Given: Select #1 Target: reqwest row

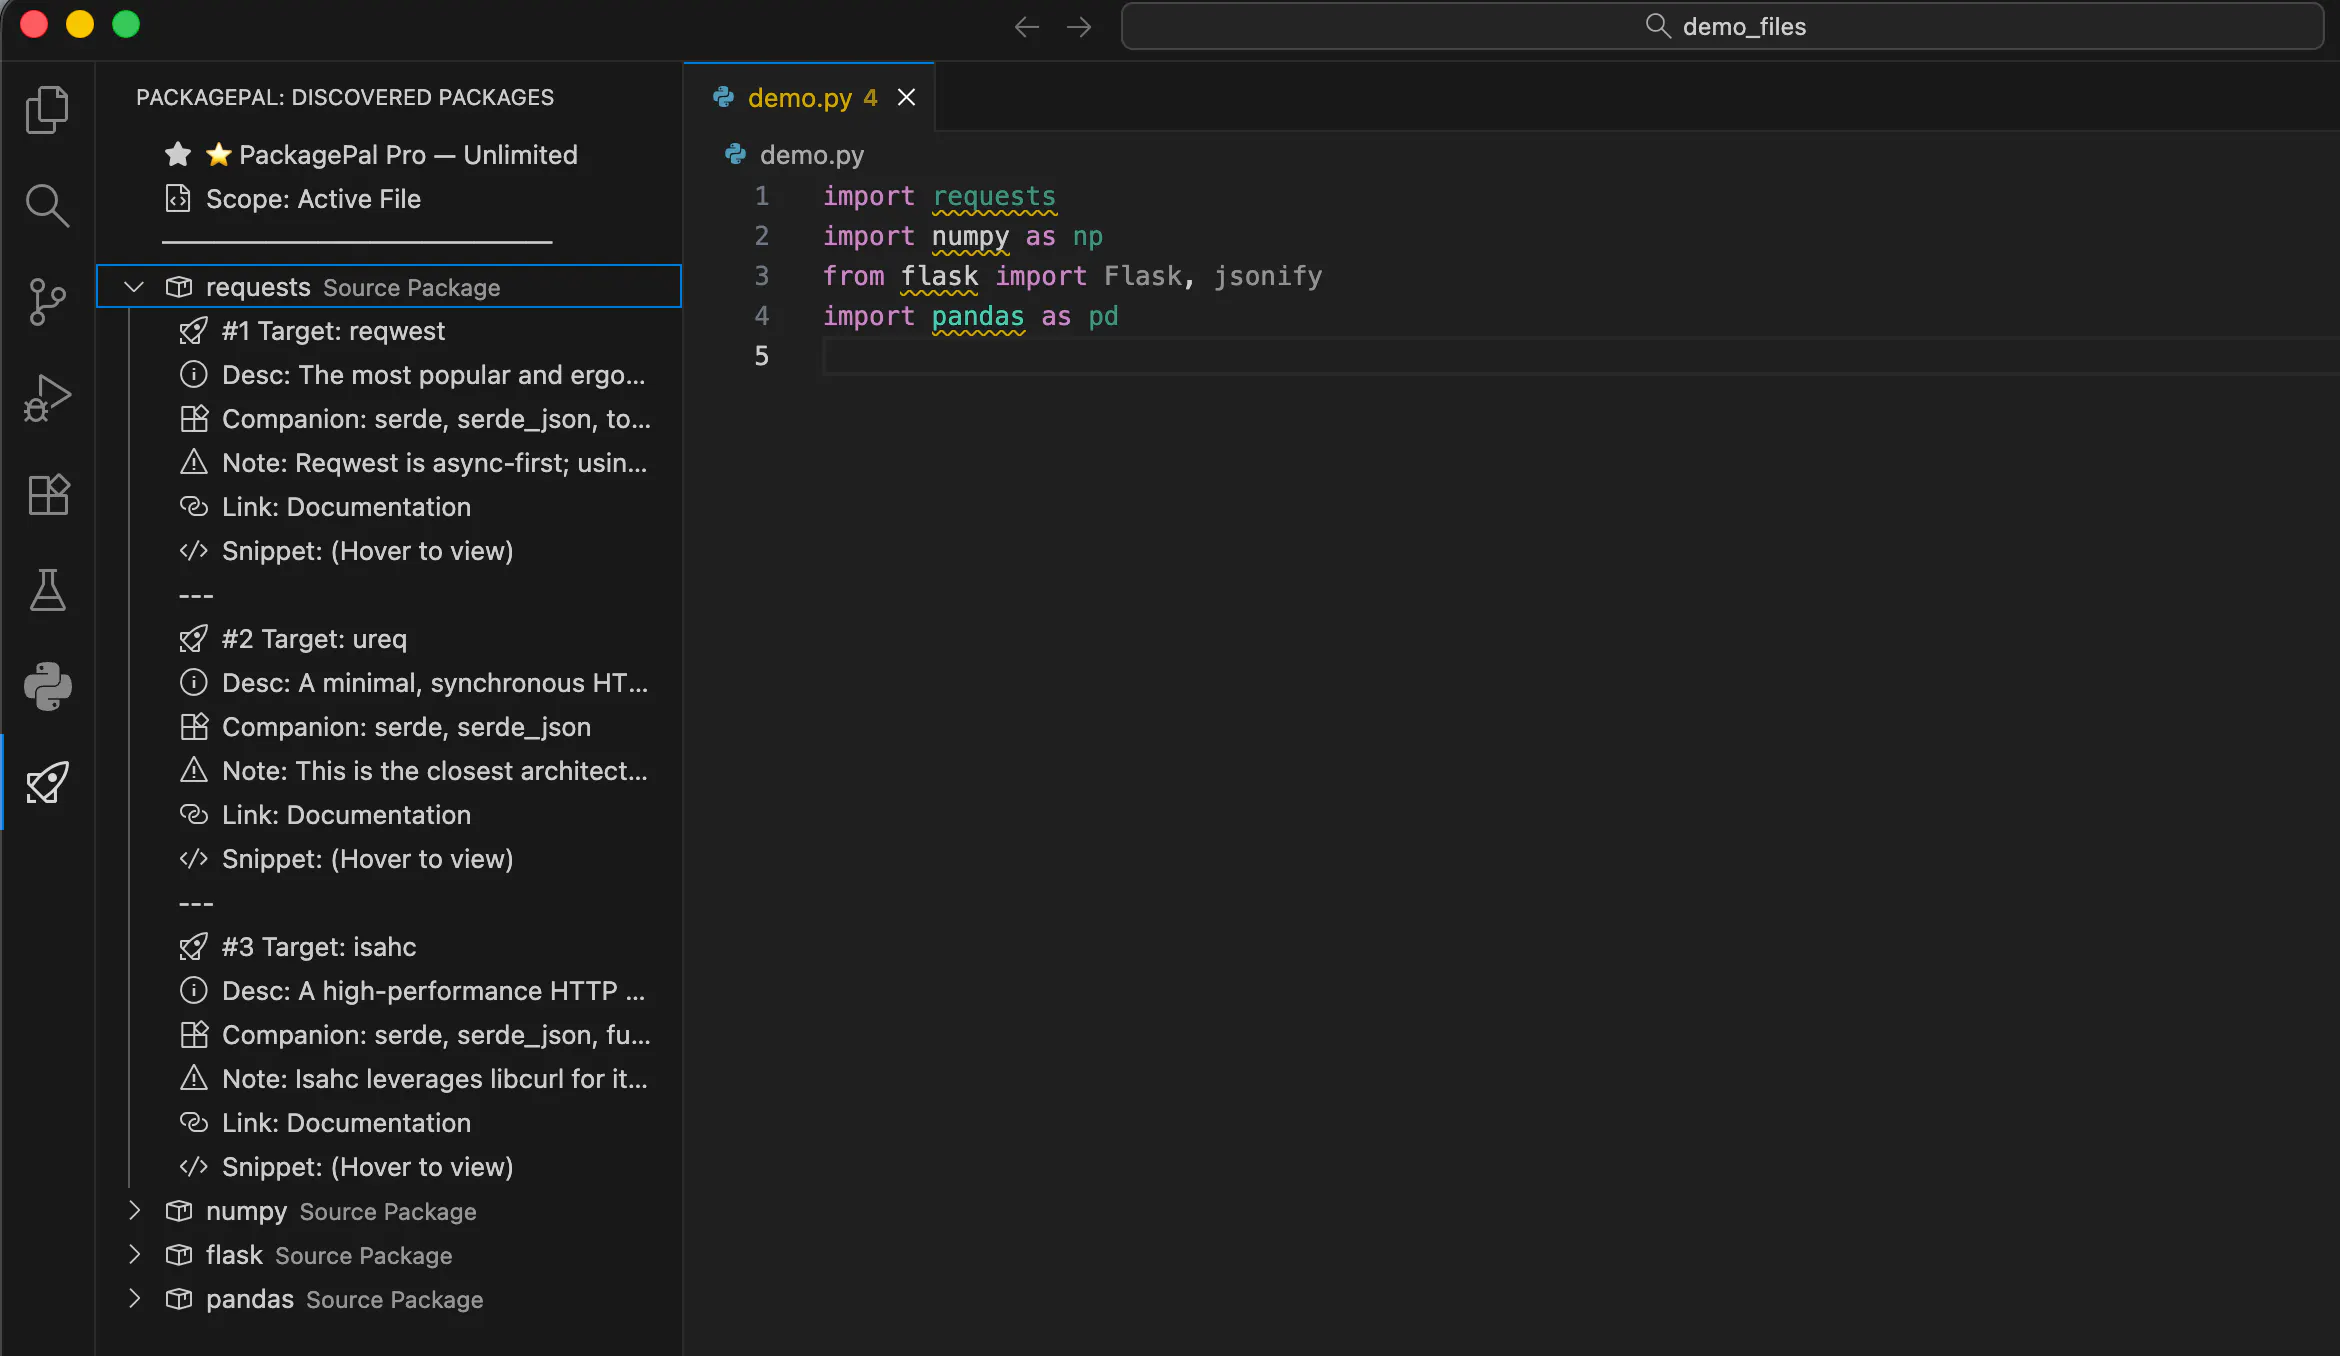Looking at the screenshot, I should pos(390,331).
